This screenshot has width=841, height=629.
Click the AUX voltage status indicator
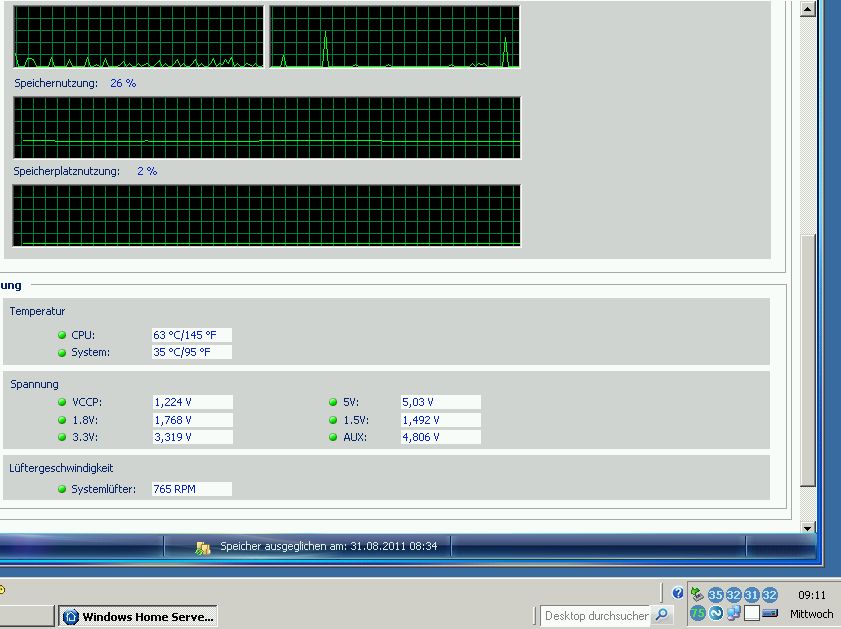333,437
